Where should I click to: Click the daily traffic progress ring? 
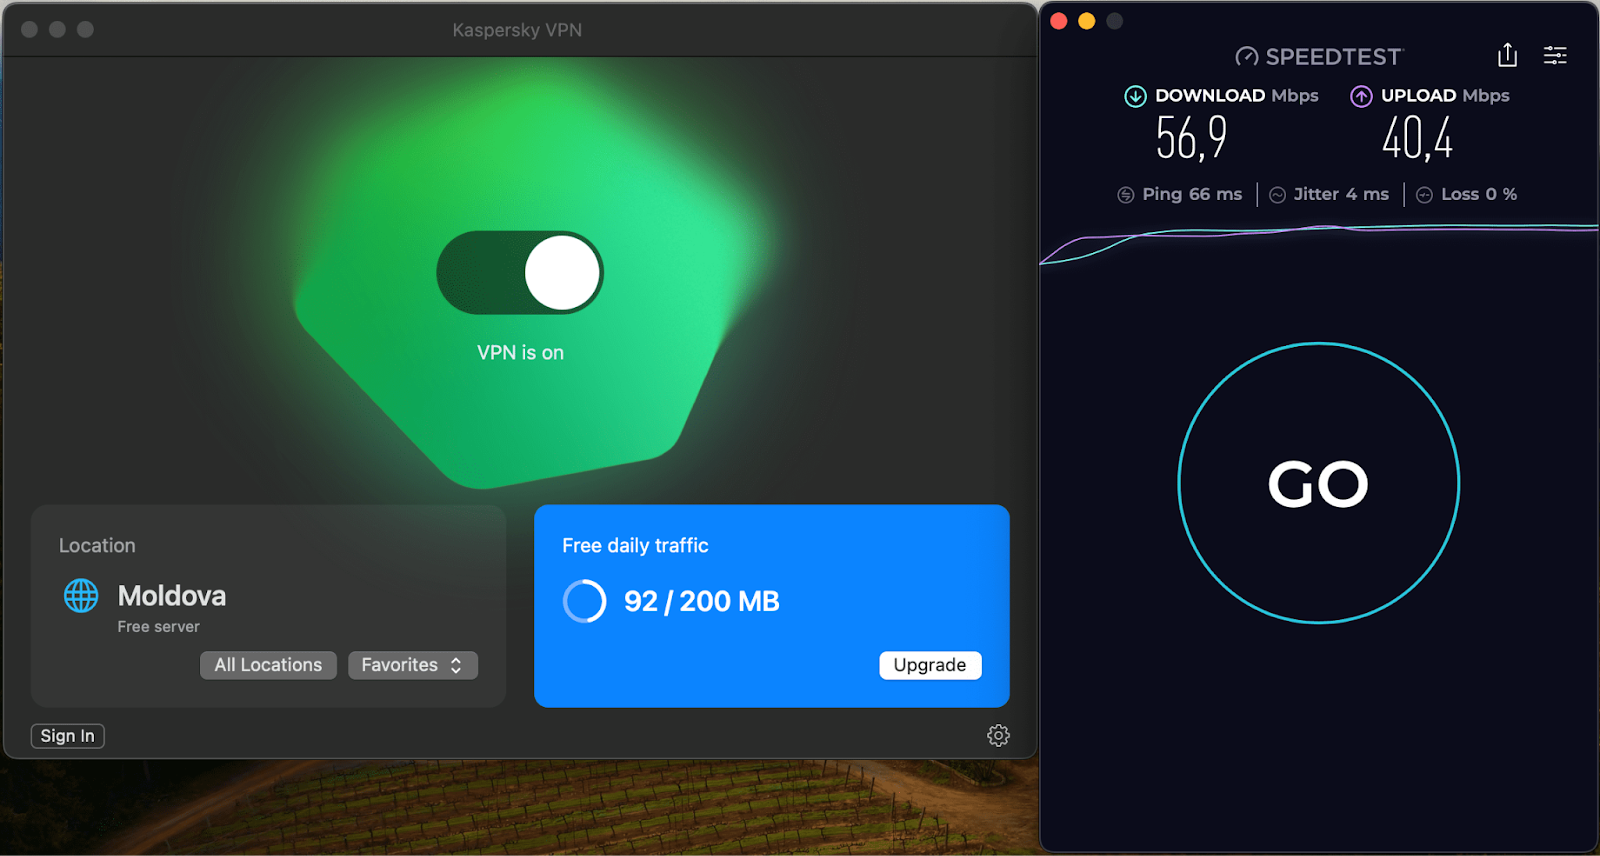tap(585, 601)
